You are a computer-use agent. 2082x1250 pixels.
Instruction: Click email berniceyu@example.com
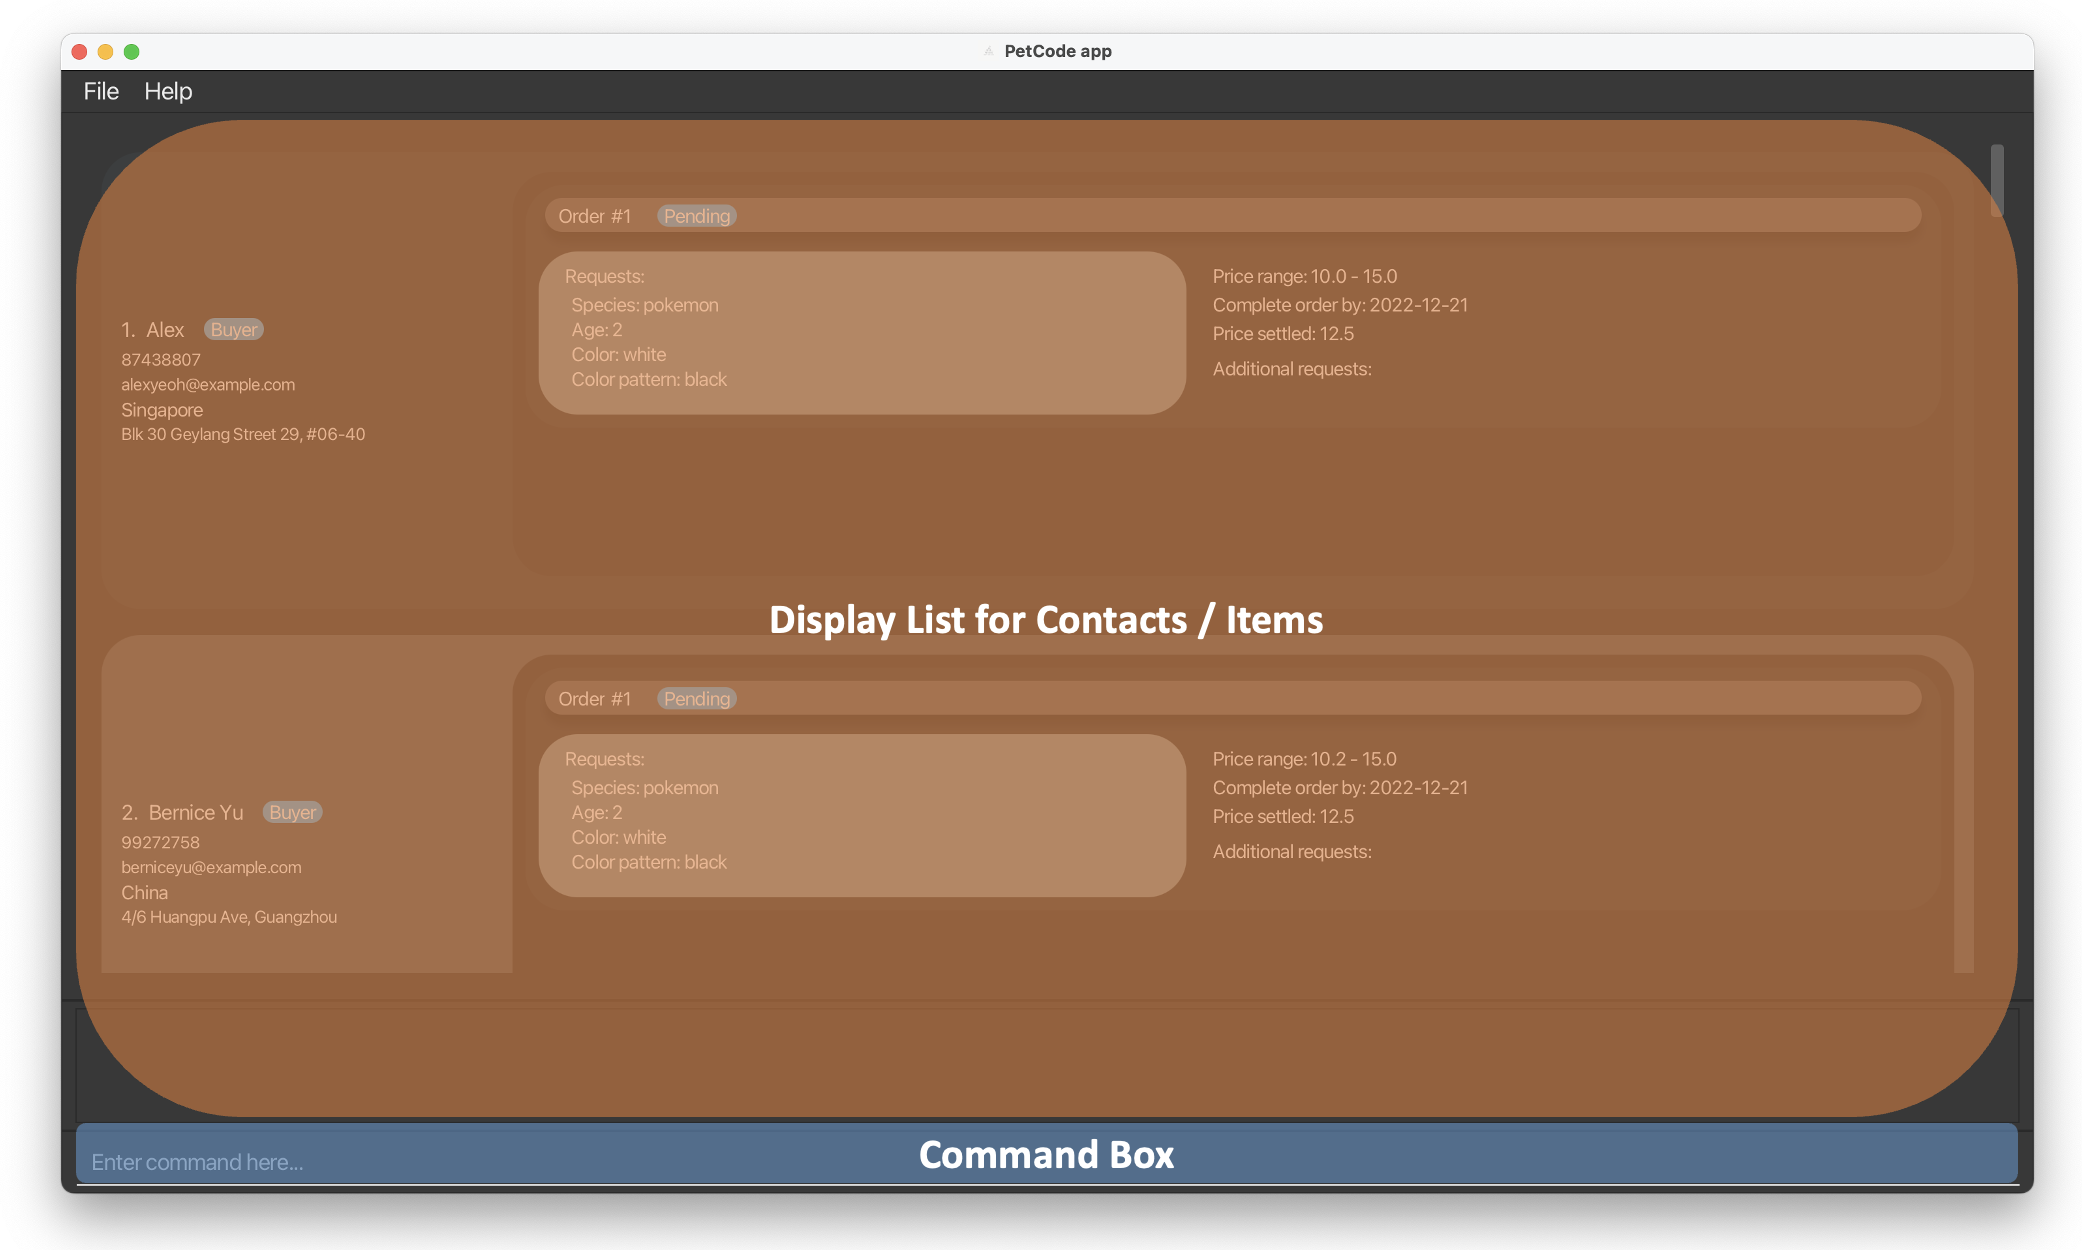coord(211,867)
